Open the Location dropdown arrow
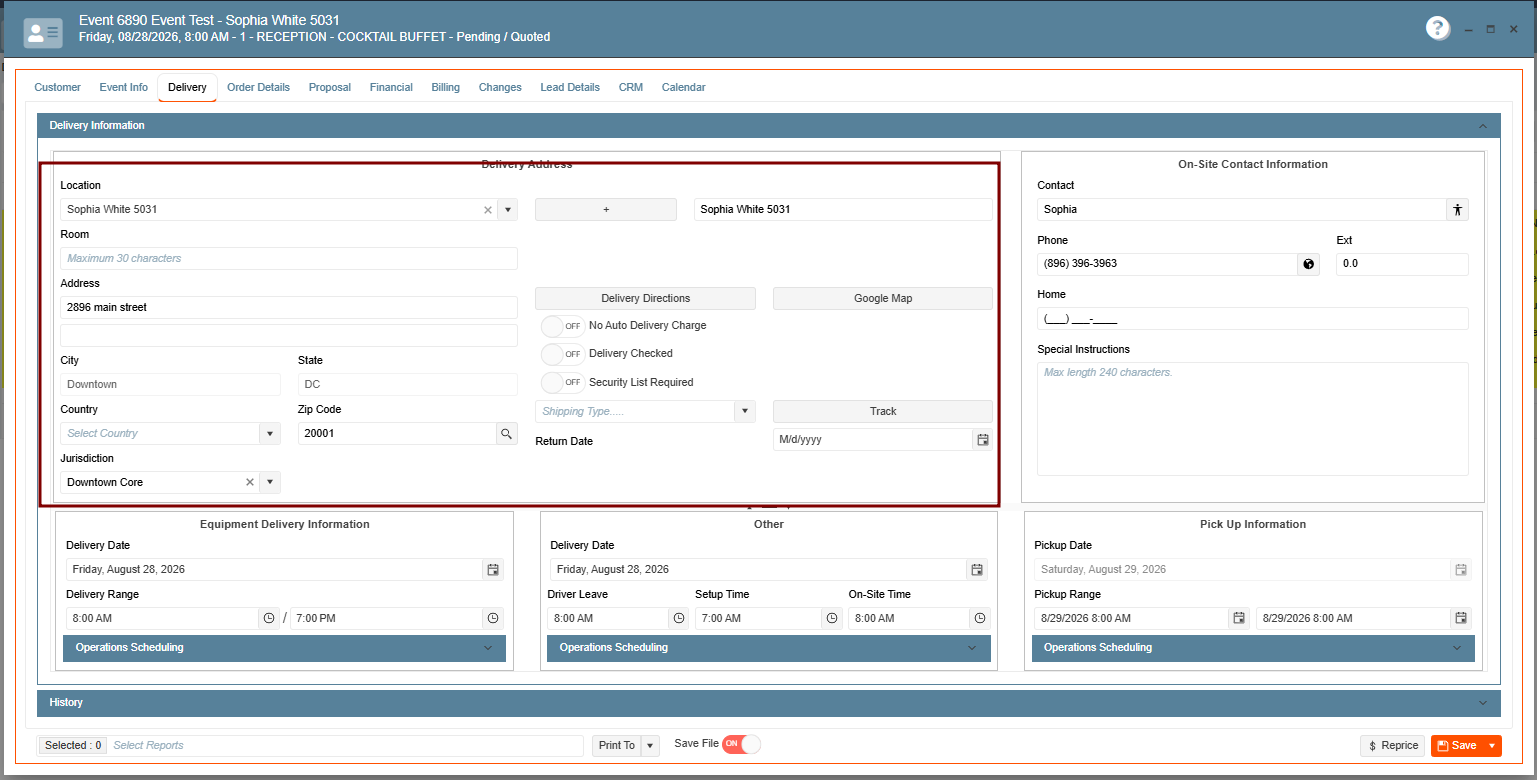This screenshot has height=780, width=1537. (x=508, y=210)
